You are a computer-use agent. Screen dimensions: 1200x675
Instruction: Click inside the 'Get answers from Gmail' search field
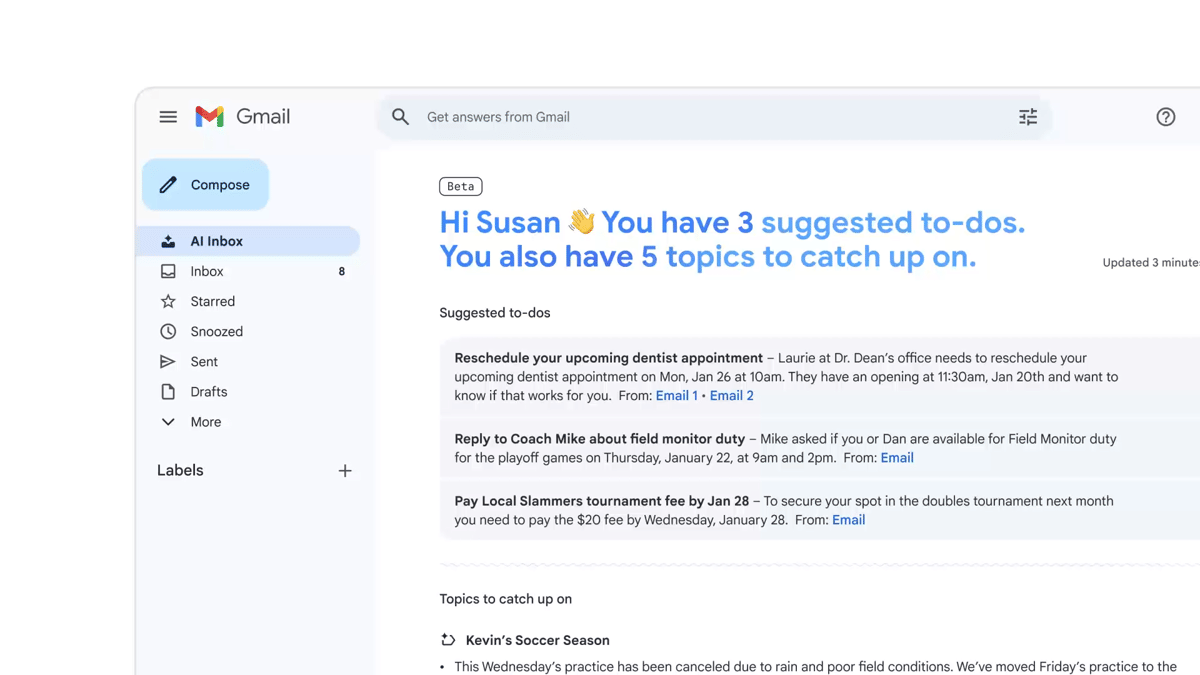498,117
